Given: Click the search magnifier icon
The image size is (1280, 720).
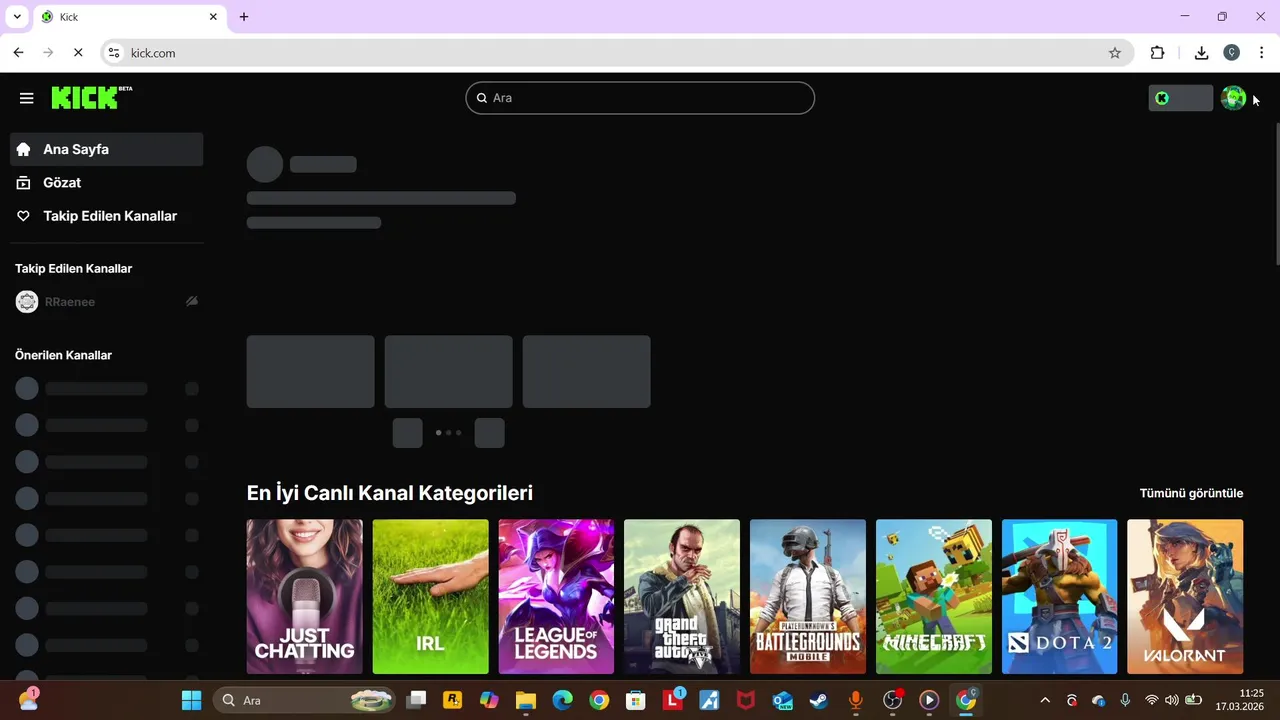Looking at the screenshot, I should tap(482, 98).
